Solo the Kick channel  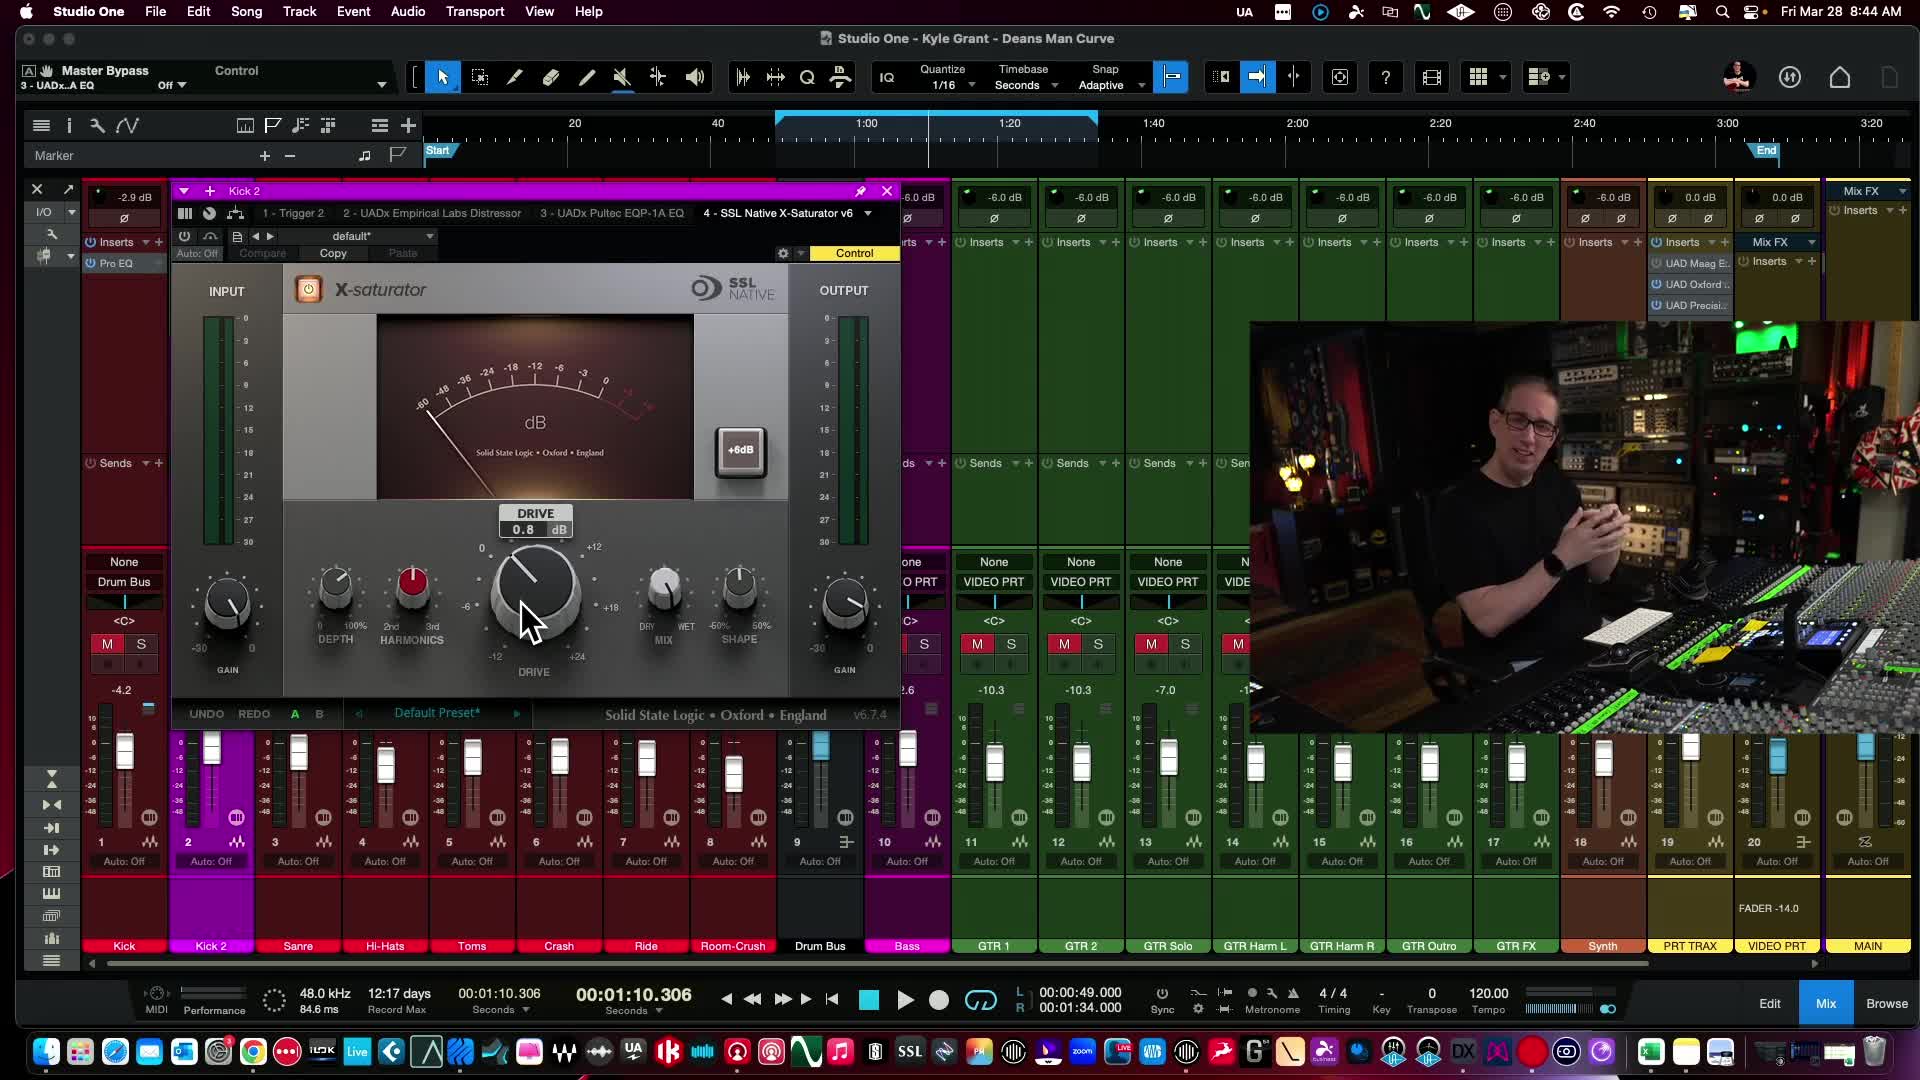tap(141, 644)
